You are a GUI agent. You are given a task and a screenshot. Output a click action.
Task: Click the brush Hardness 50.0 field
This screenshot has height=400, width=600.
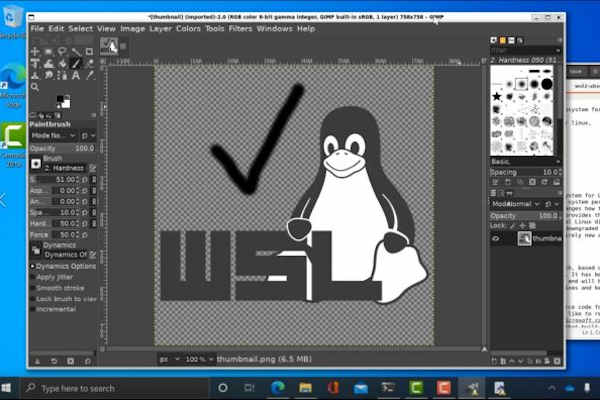point(55,223)
